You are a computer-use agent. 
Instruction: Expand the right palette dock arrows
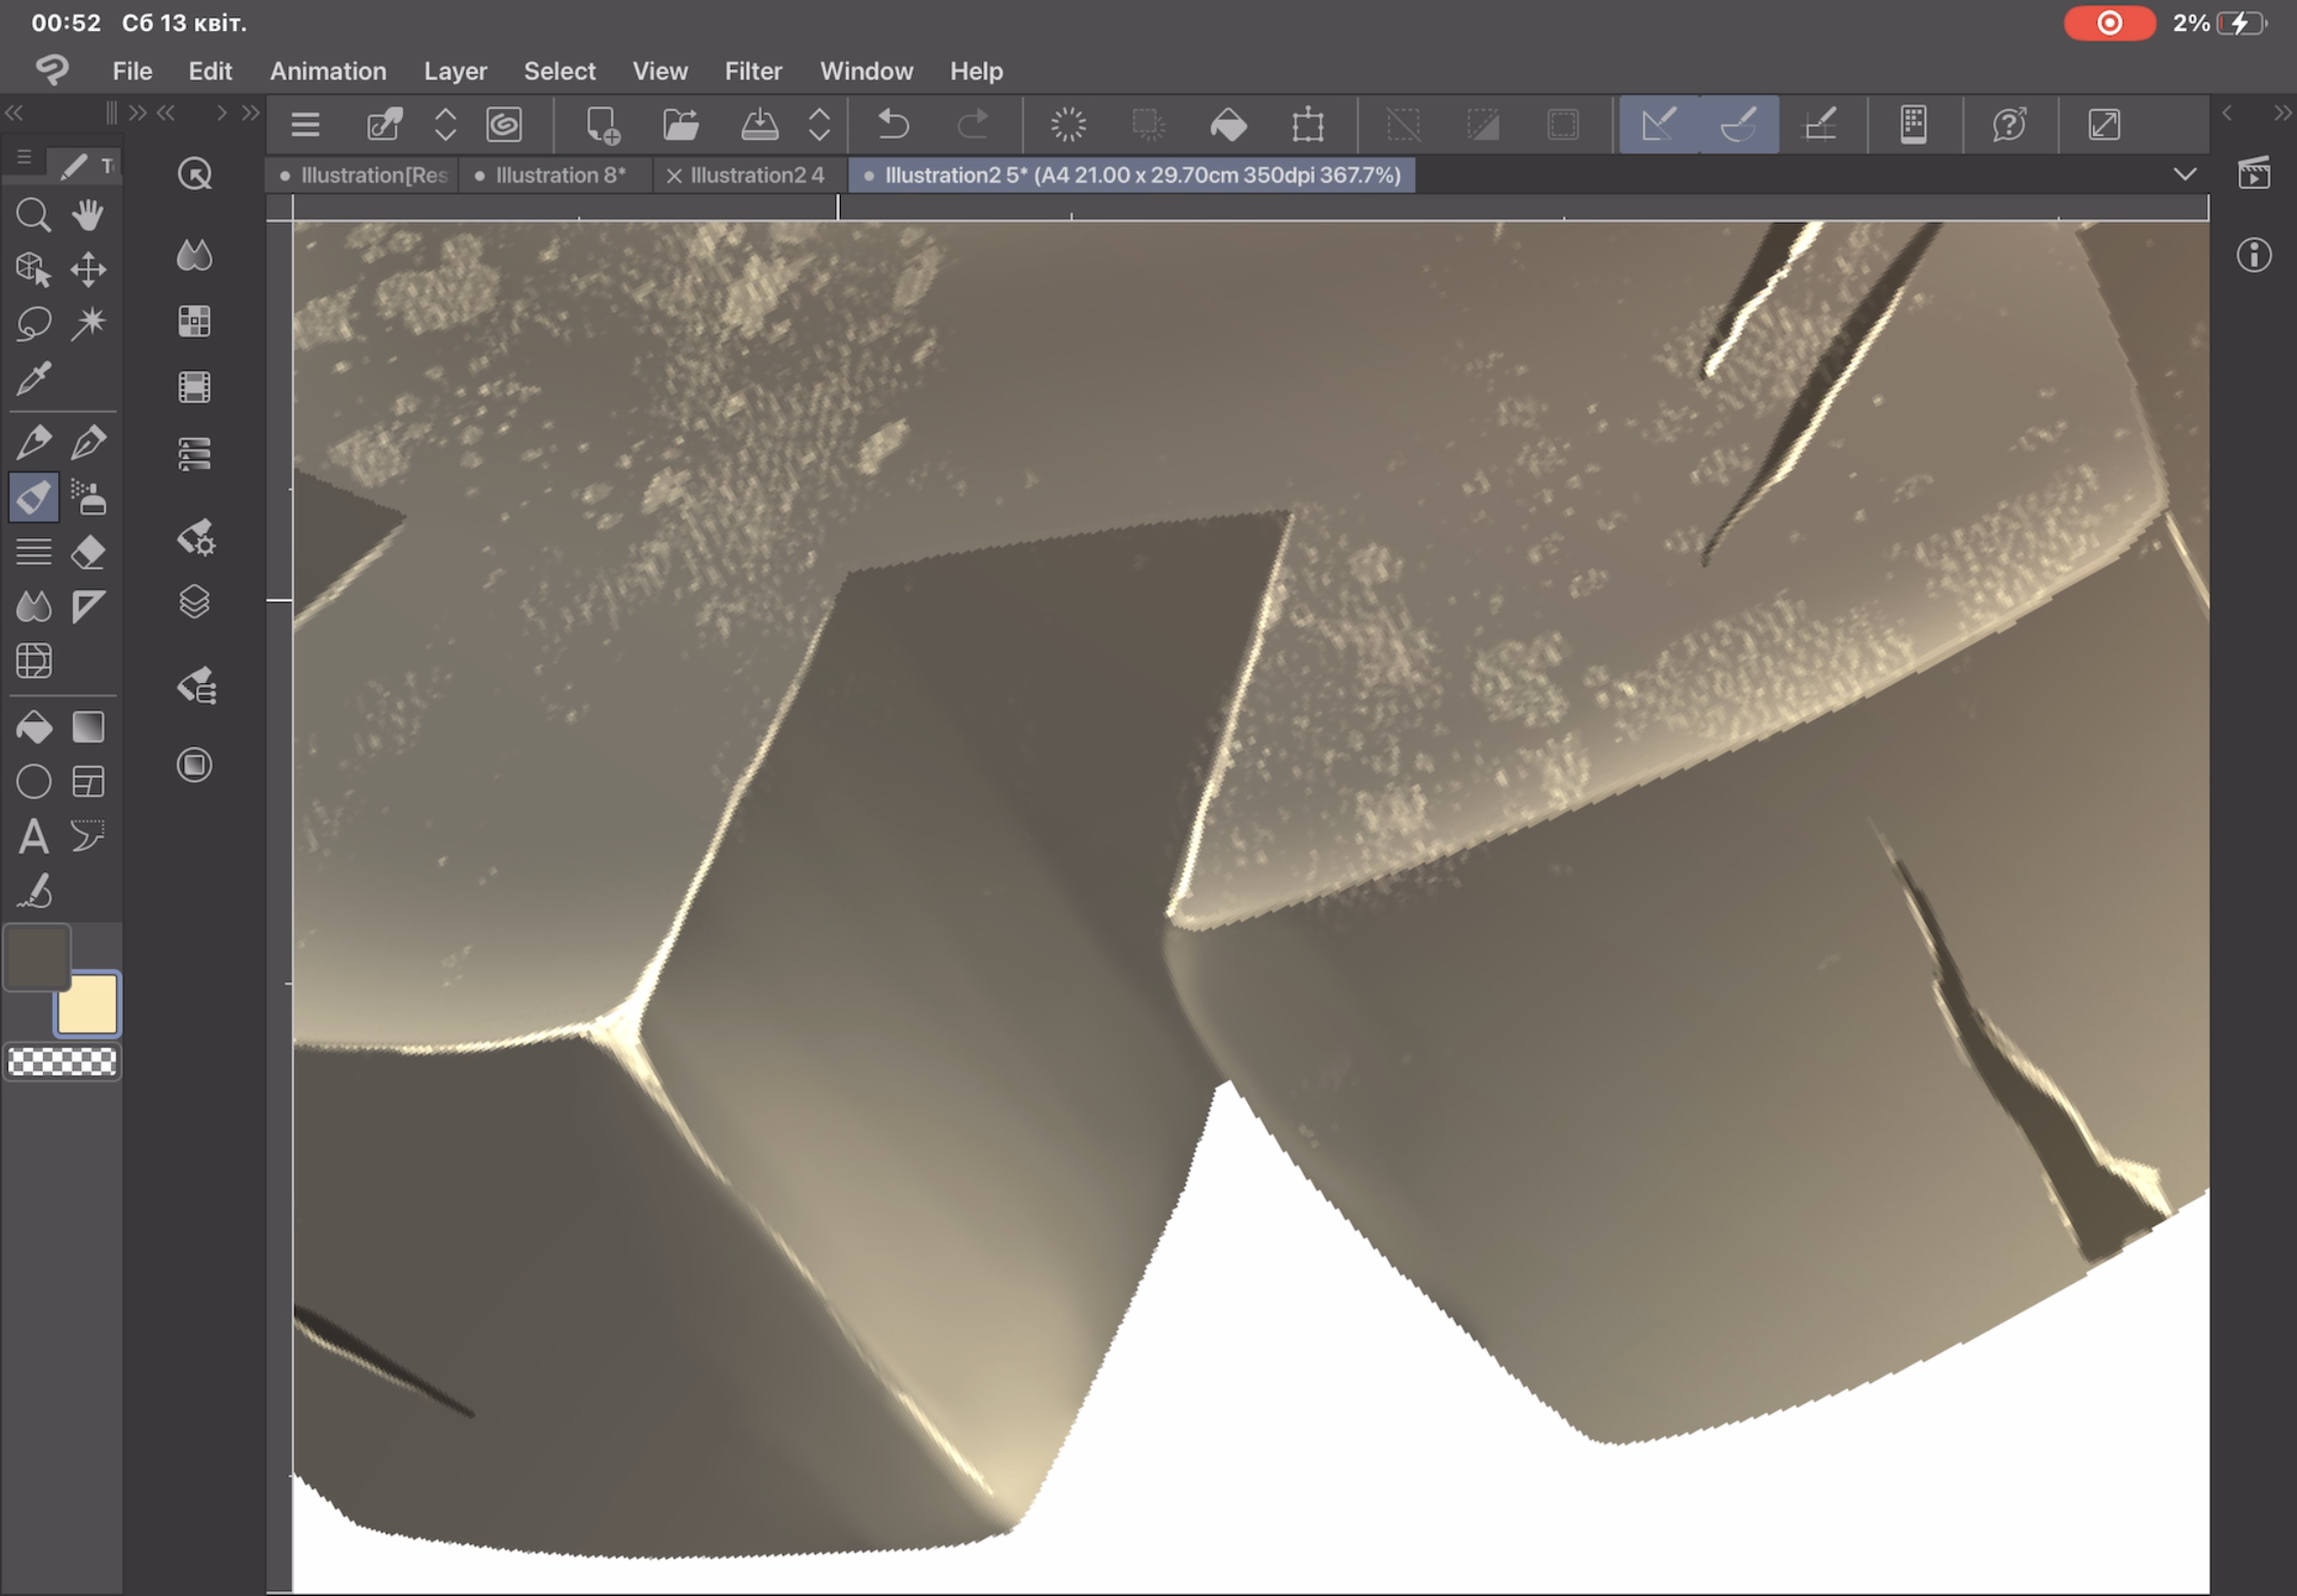(2281, 113)
